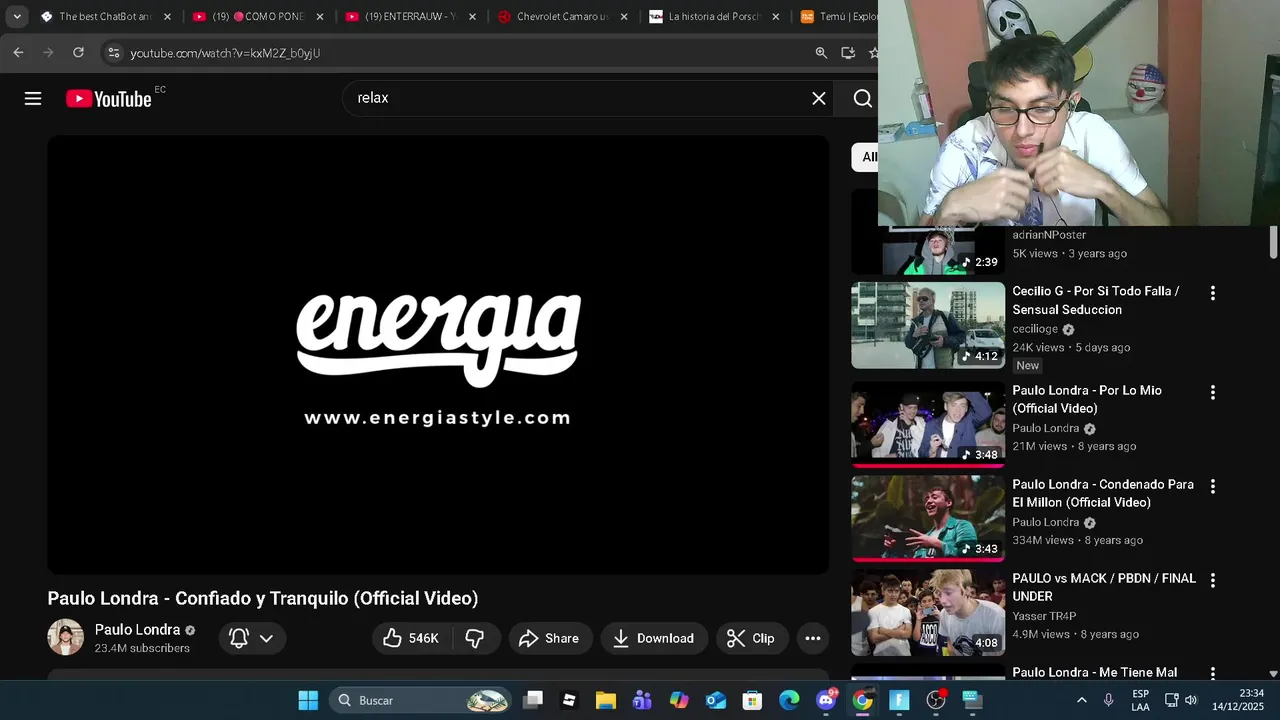Go to YouTube home via logo

[109, 98]
